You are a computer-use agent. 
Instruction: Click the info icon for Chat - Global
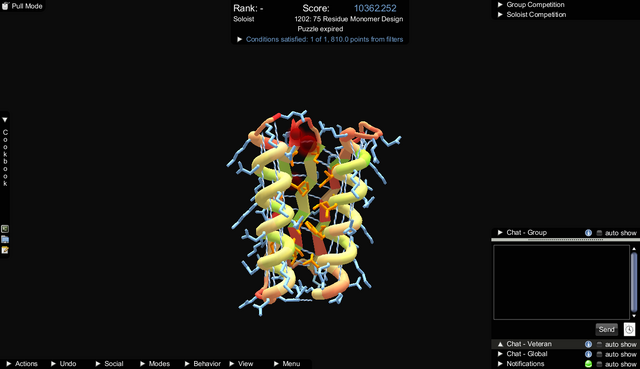588,354
